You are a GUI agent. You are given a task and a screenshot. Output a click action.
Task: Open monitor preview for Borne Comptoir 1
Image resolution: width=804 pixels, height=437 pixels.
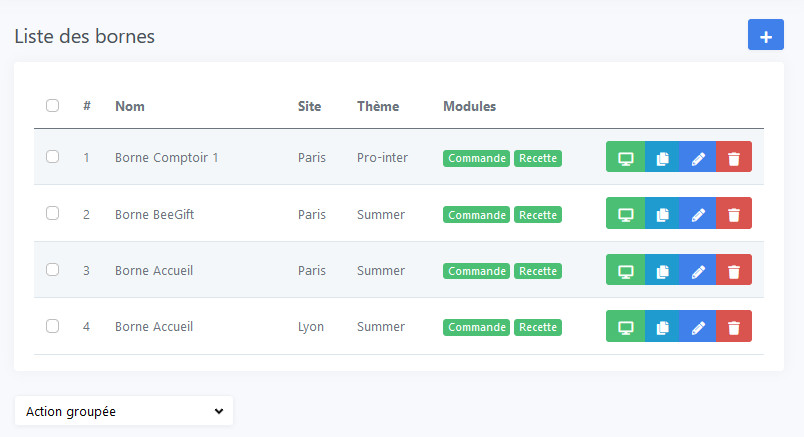pyautogui.click(x=625, y=157)
